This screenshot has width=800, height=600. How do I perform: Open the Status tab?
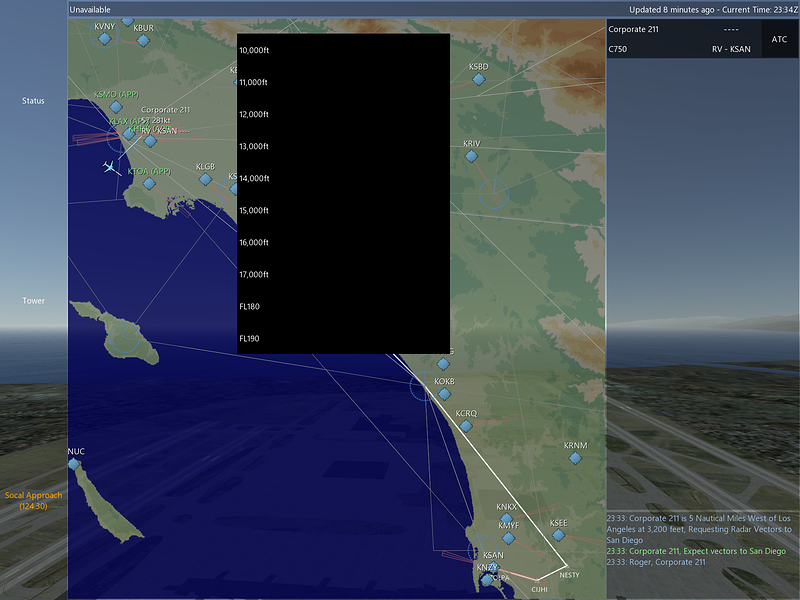pyautogui.click(x=33, y=101)
